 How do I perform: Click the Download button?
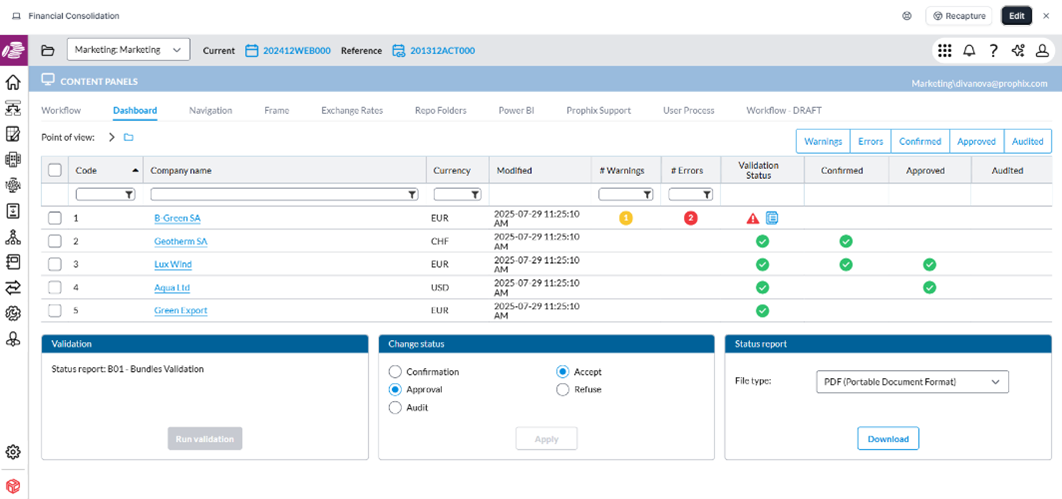(887, 439)
